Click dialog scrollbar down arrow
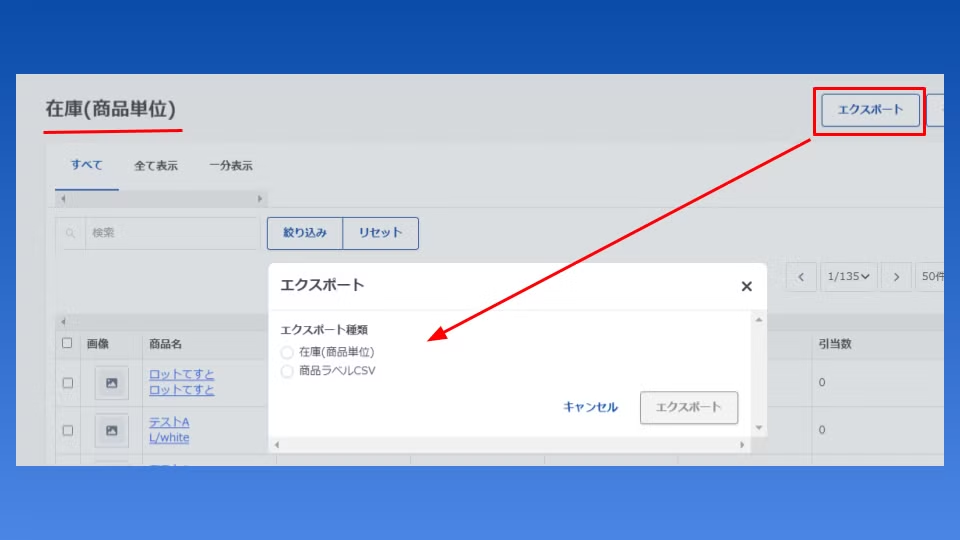This screenshot has width=960, height=540. [759, 427]
